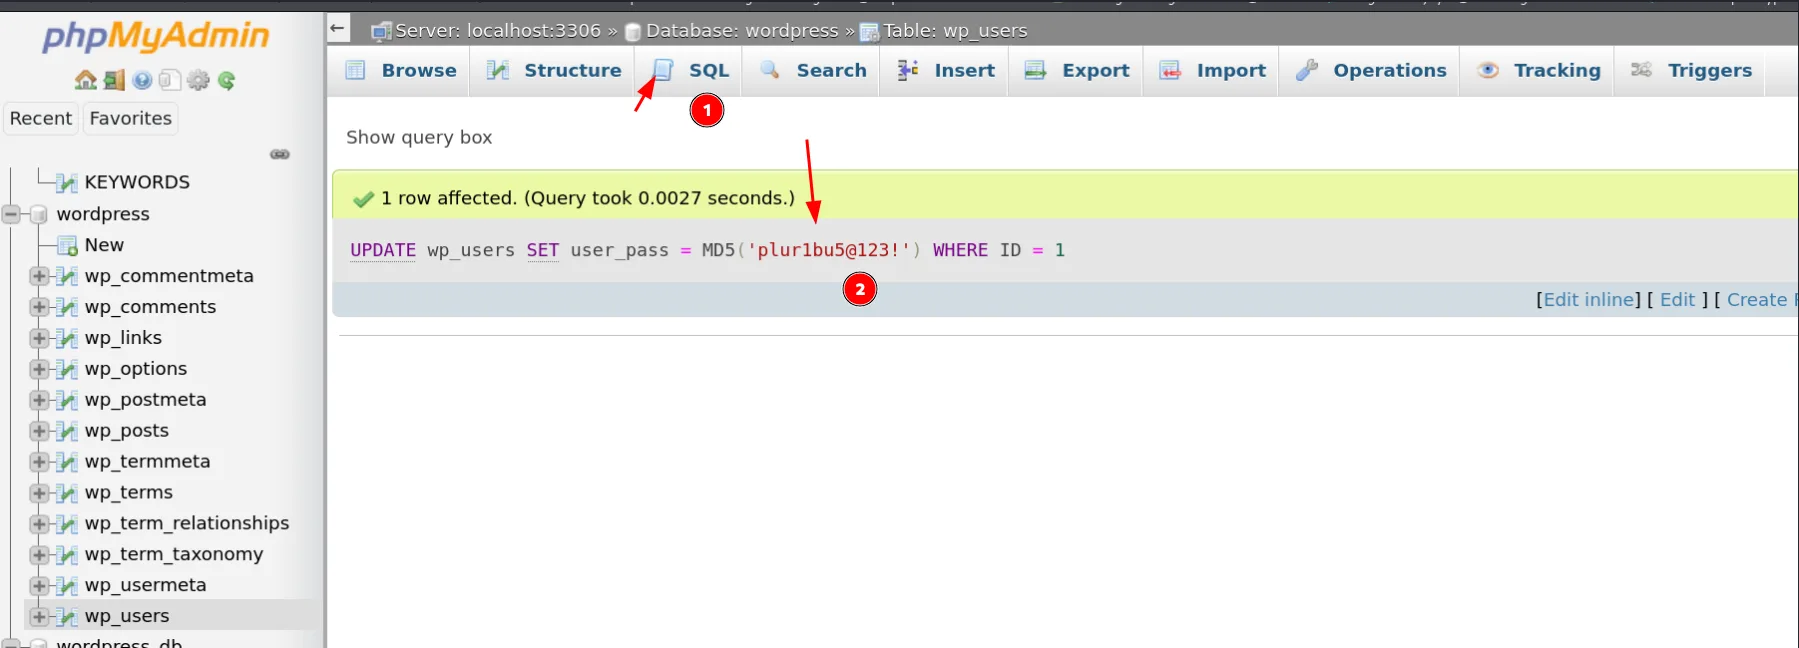Click the wordpress database cylinder icon
1799x648 pixels.
39,214
